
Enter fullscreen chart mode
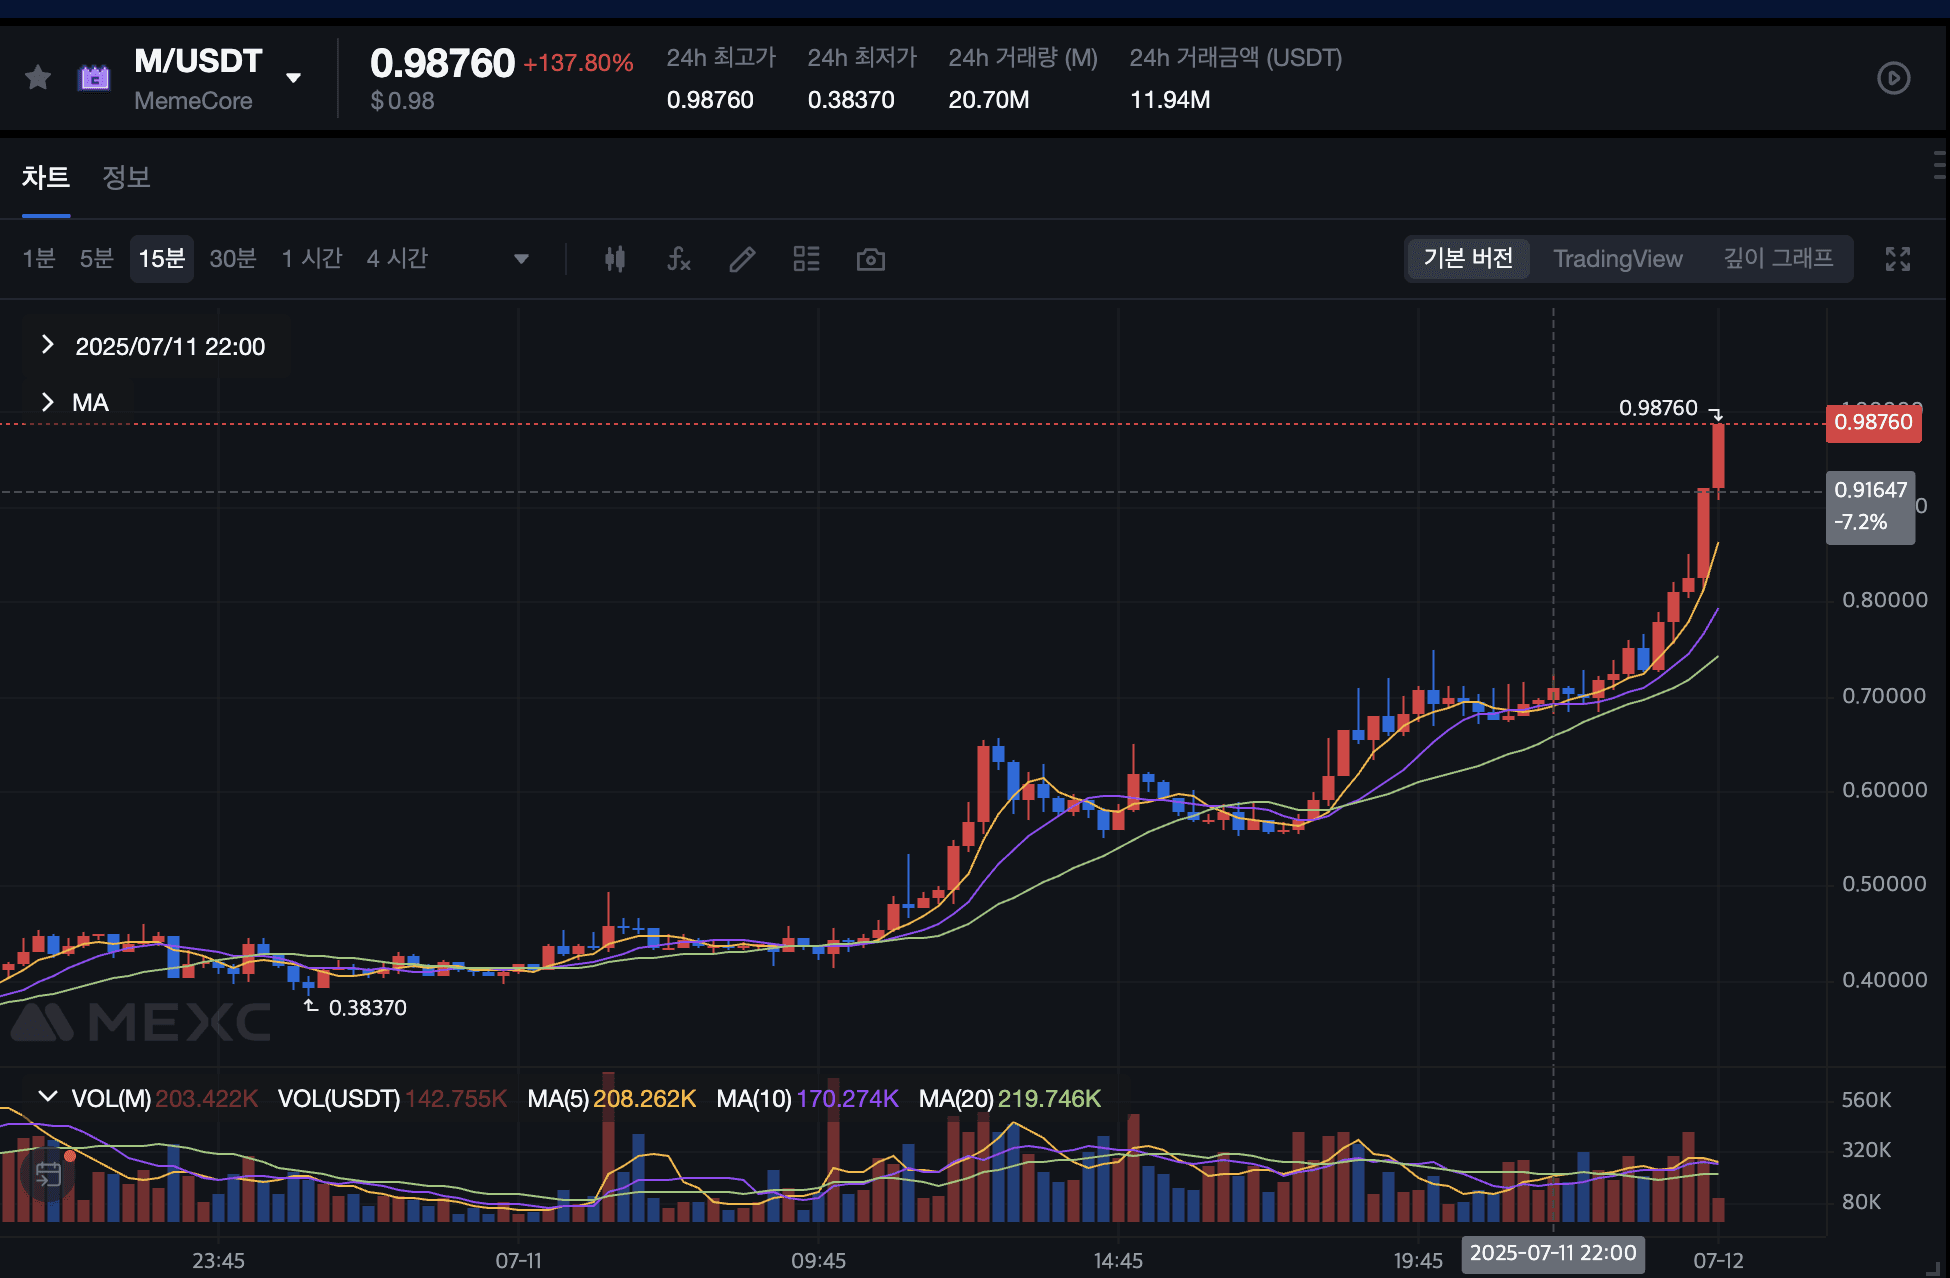(1897, 260)
